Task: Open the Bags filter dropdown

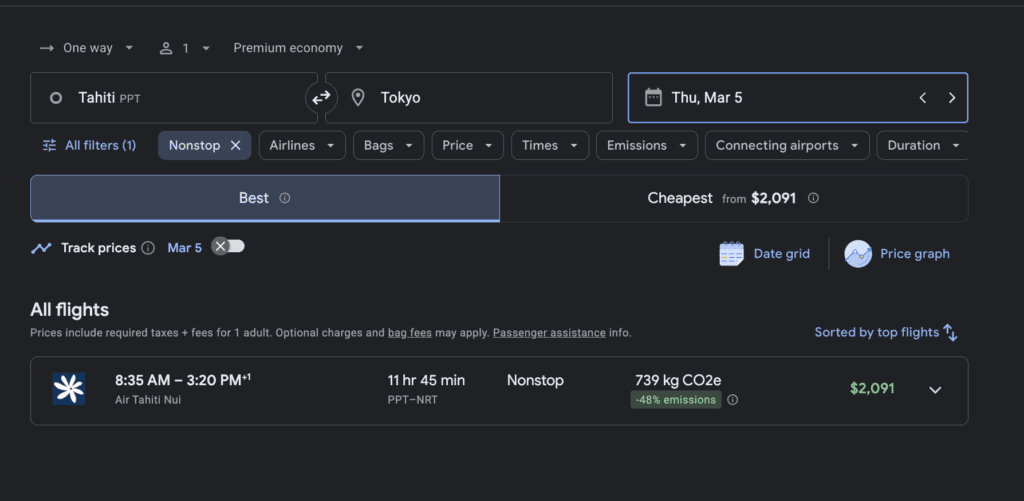Action: point(389,145)
